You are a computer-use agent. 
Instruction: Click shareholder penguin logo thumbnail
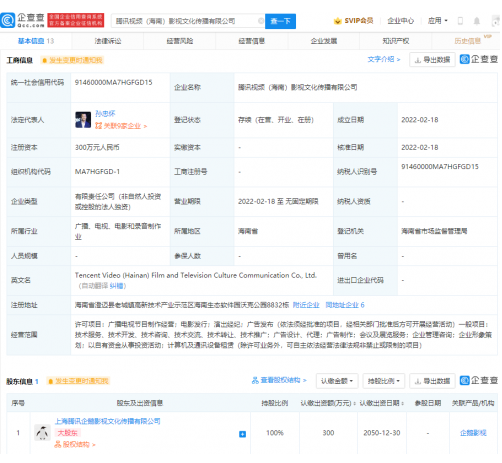pos(42,433)
